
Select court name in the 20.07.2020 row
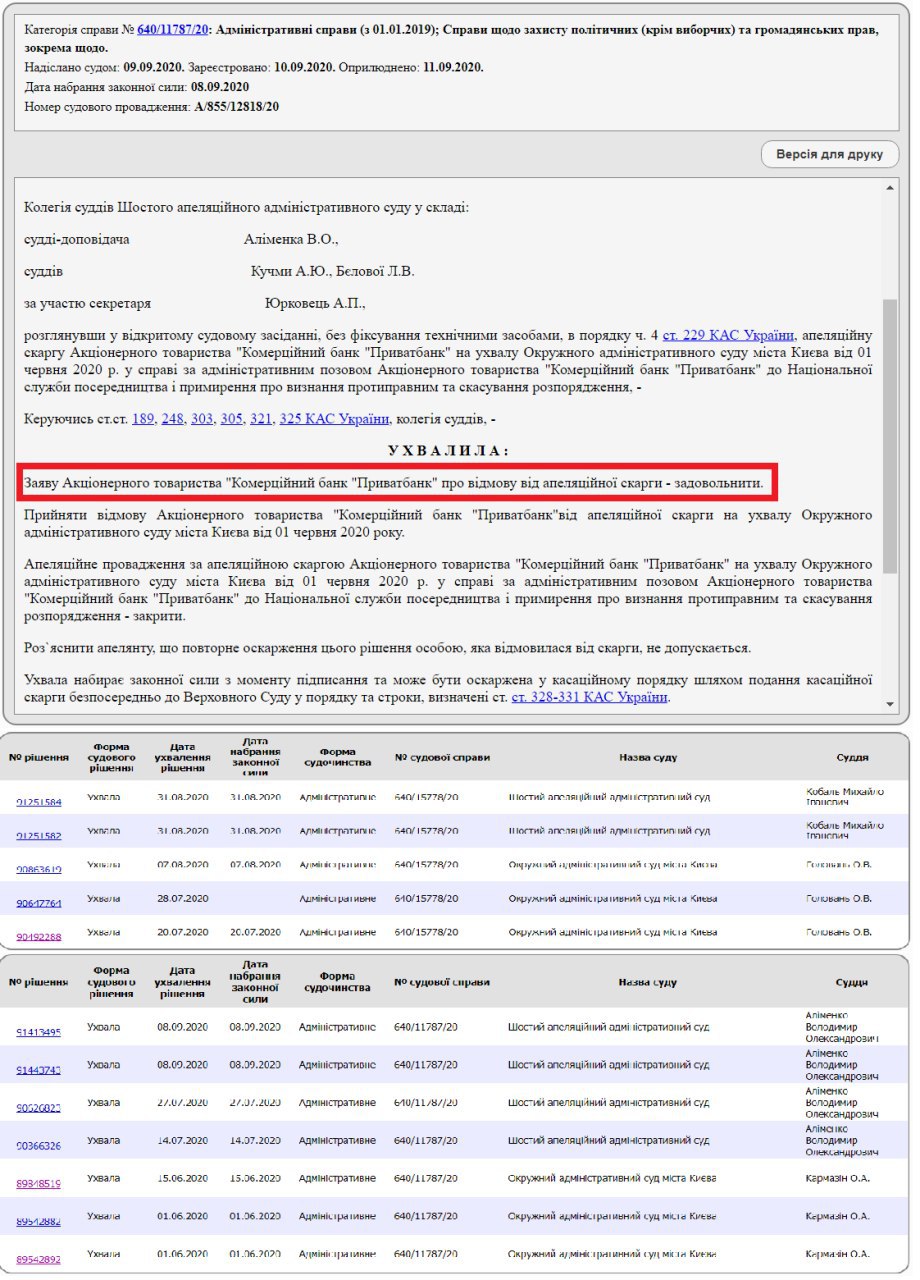pyautogui.click(x=612, y=932)
